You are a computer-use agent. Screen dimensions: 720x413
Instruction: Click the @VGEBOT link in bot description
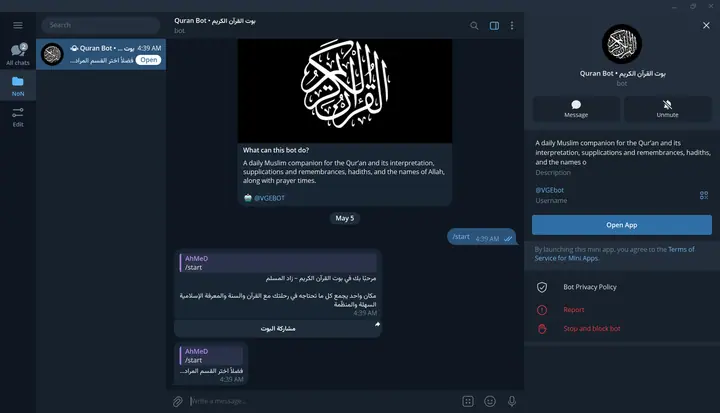269,198
